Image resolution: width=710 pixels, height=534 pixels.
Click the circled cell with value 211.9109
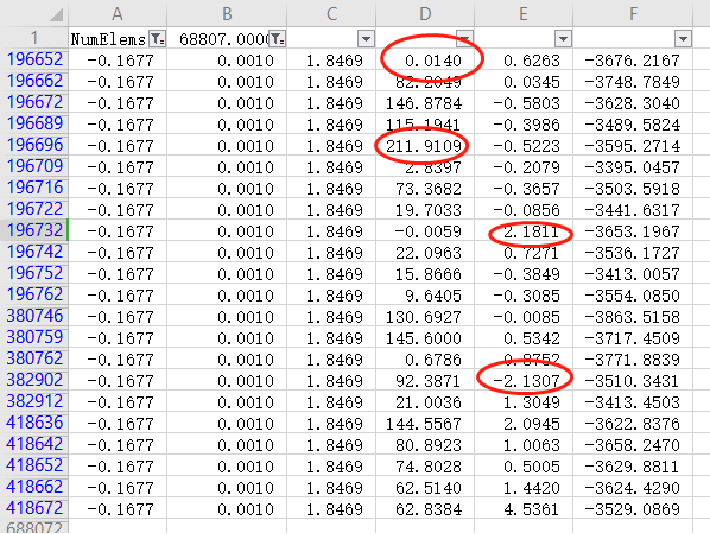(421, 146)
